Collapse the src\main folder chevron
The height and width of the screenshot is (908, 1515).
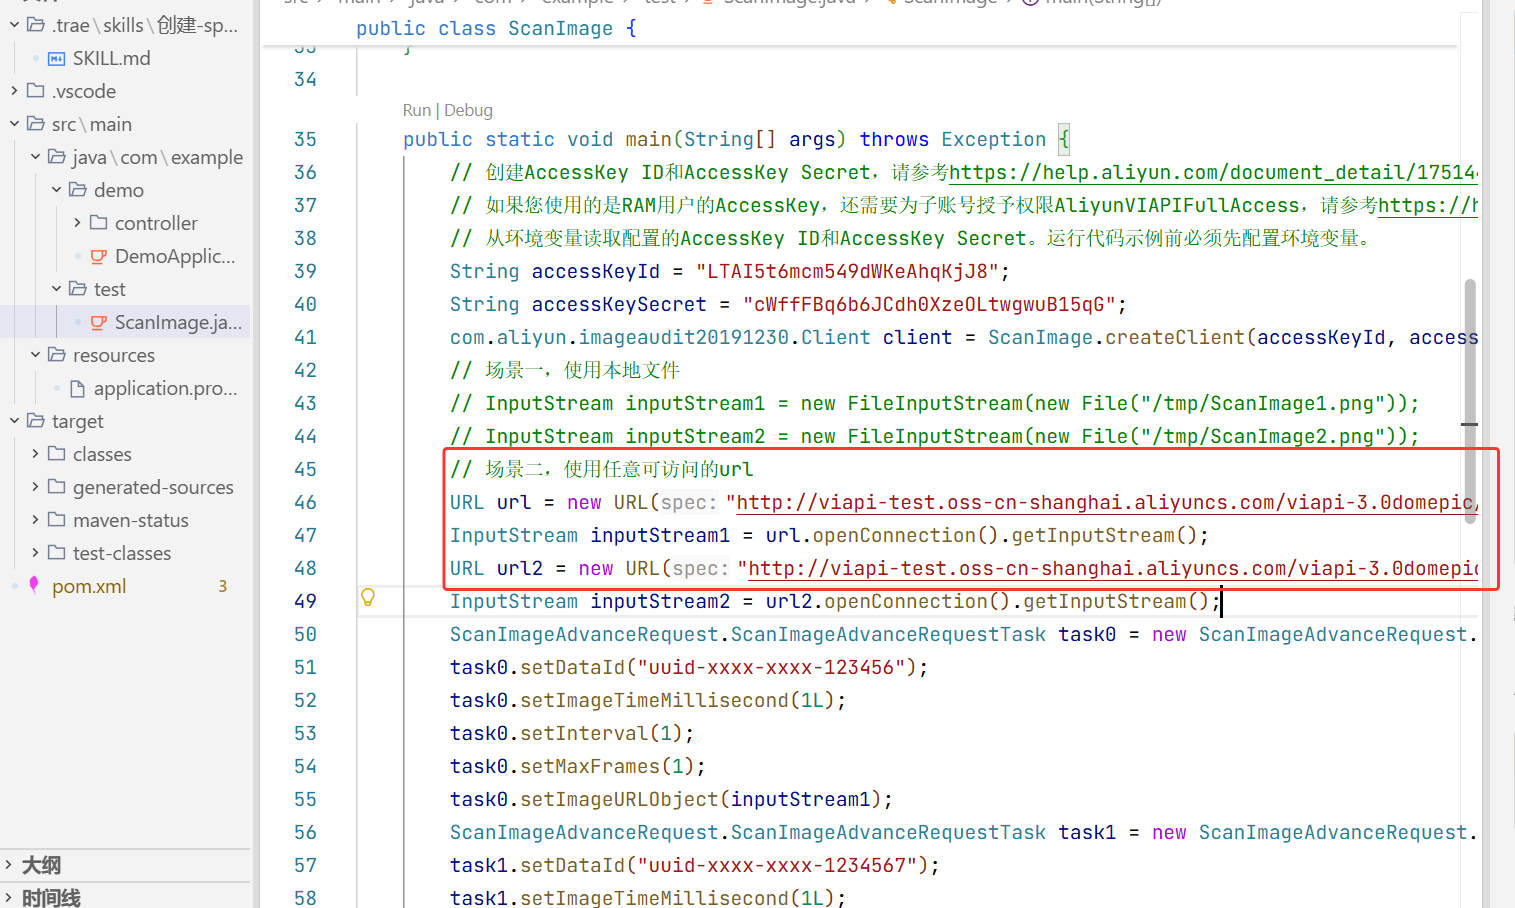tap(14, 124)
